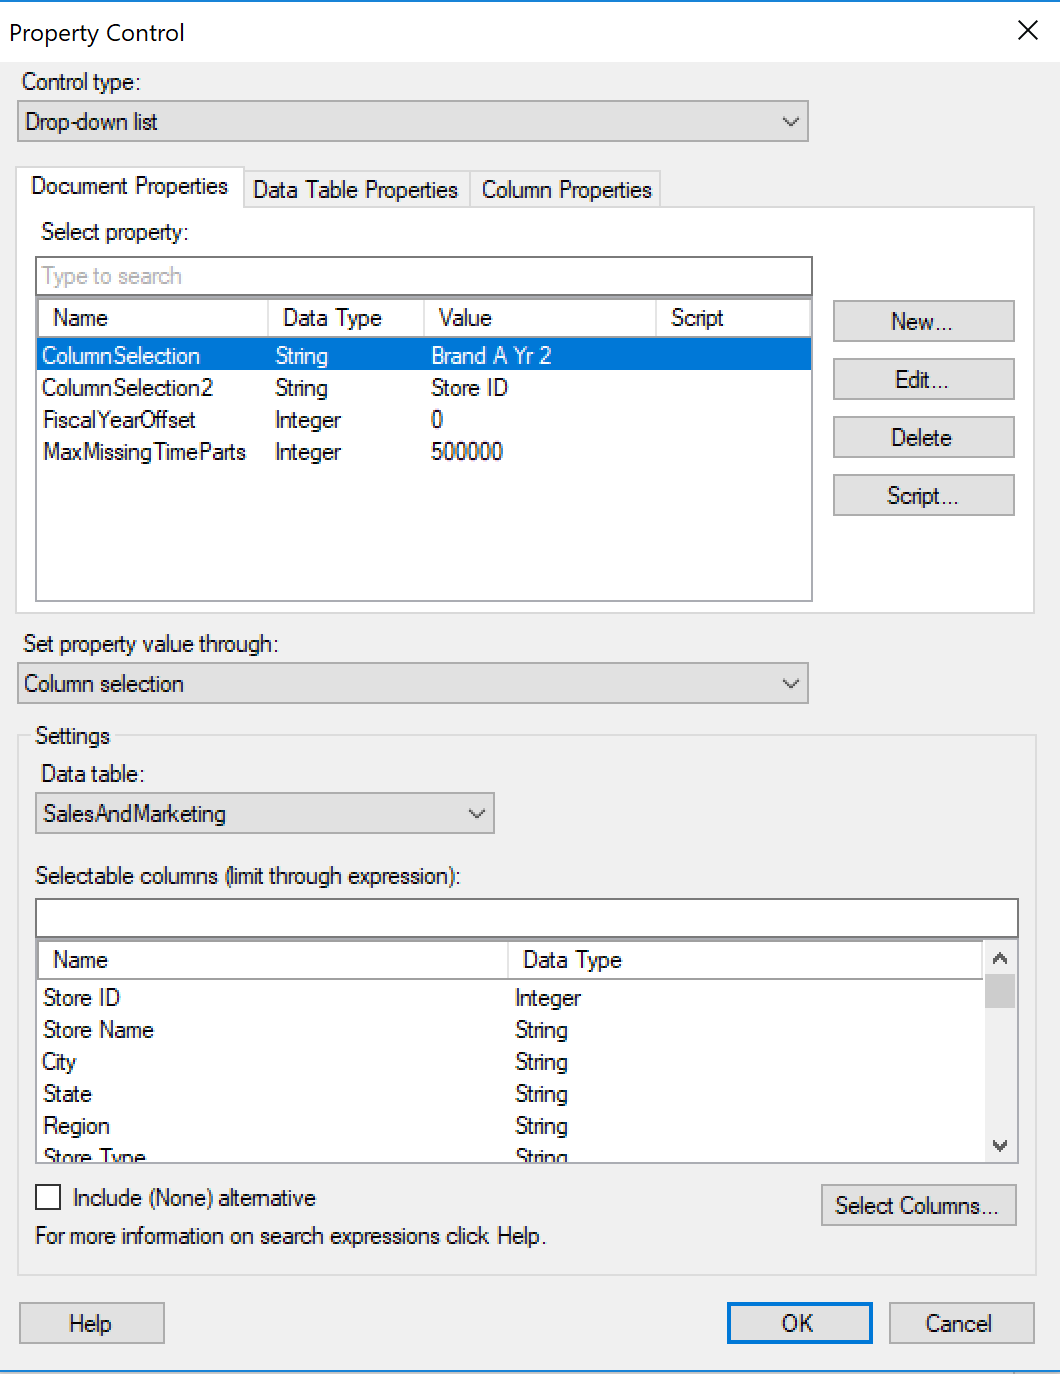The height and width of the screenshot is (1374, 1060).
Task: Click the Select Columns... button
Action: 918,1205
